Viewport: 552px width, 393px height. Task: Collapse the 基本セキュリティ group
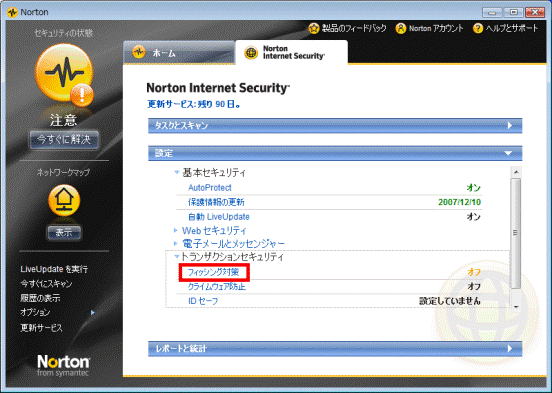[x=176, y=173]
